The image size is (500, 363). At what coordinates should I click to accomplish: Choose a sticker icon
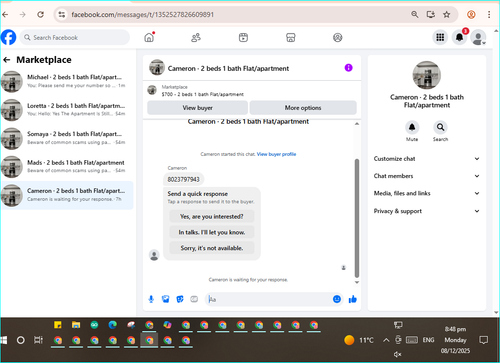pyautogui.click(x=180, y=299)
